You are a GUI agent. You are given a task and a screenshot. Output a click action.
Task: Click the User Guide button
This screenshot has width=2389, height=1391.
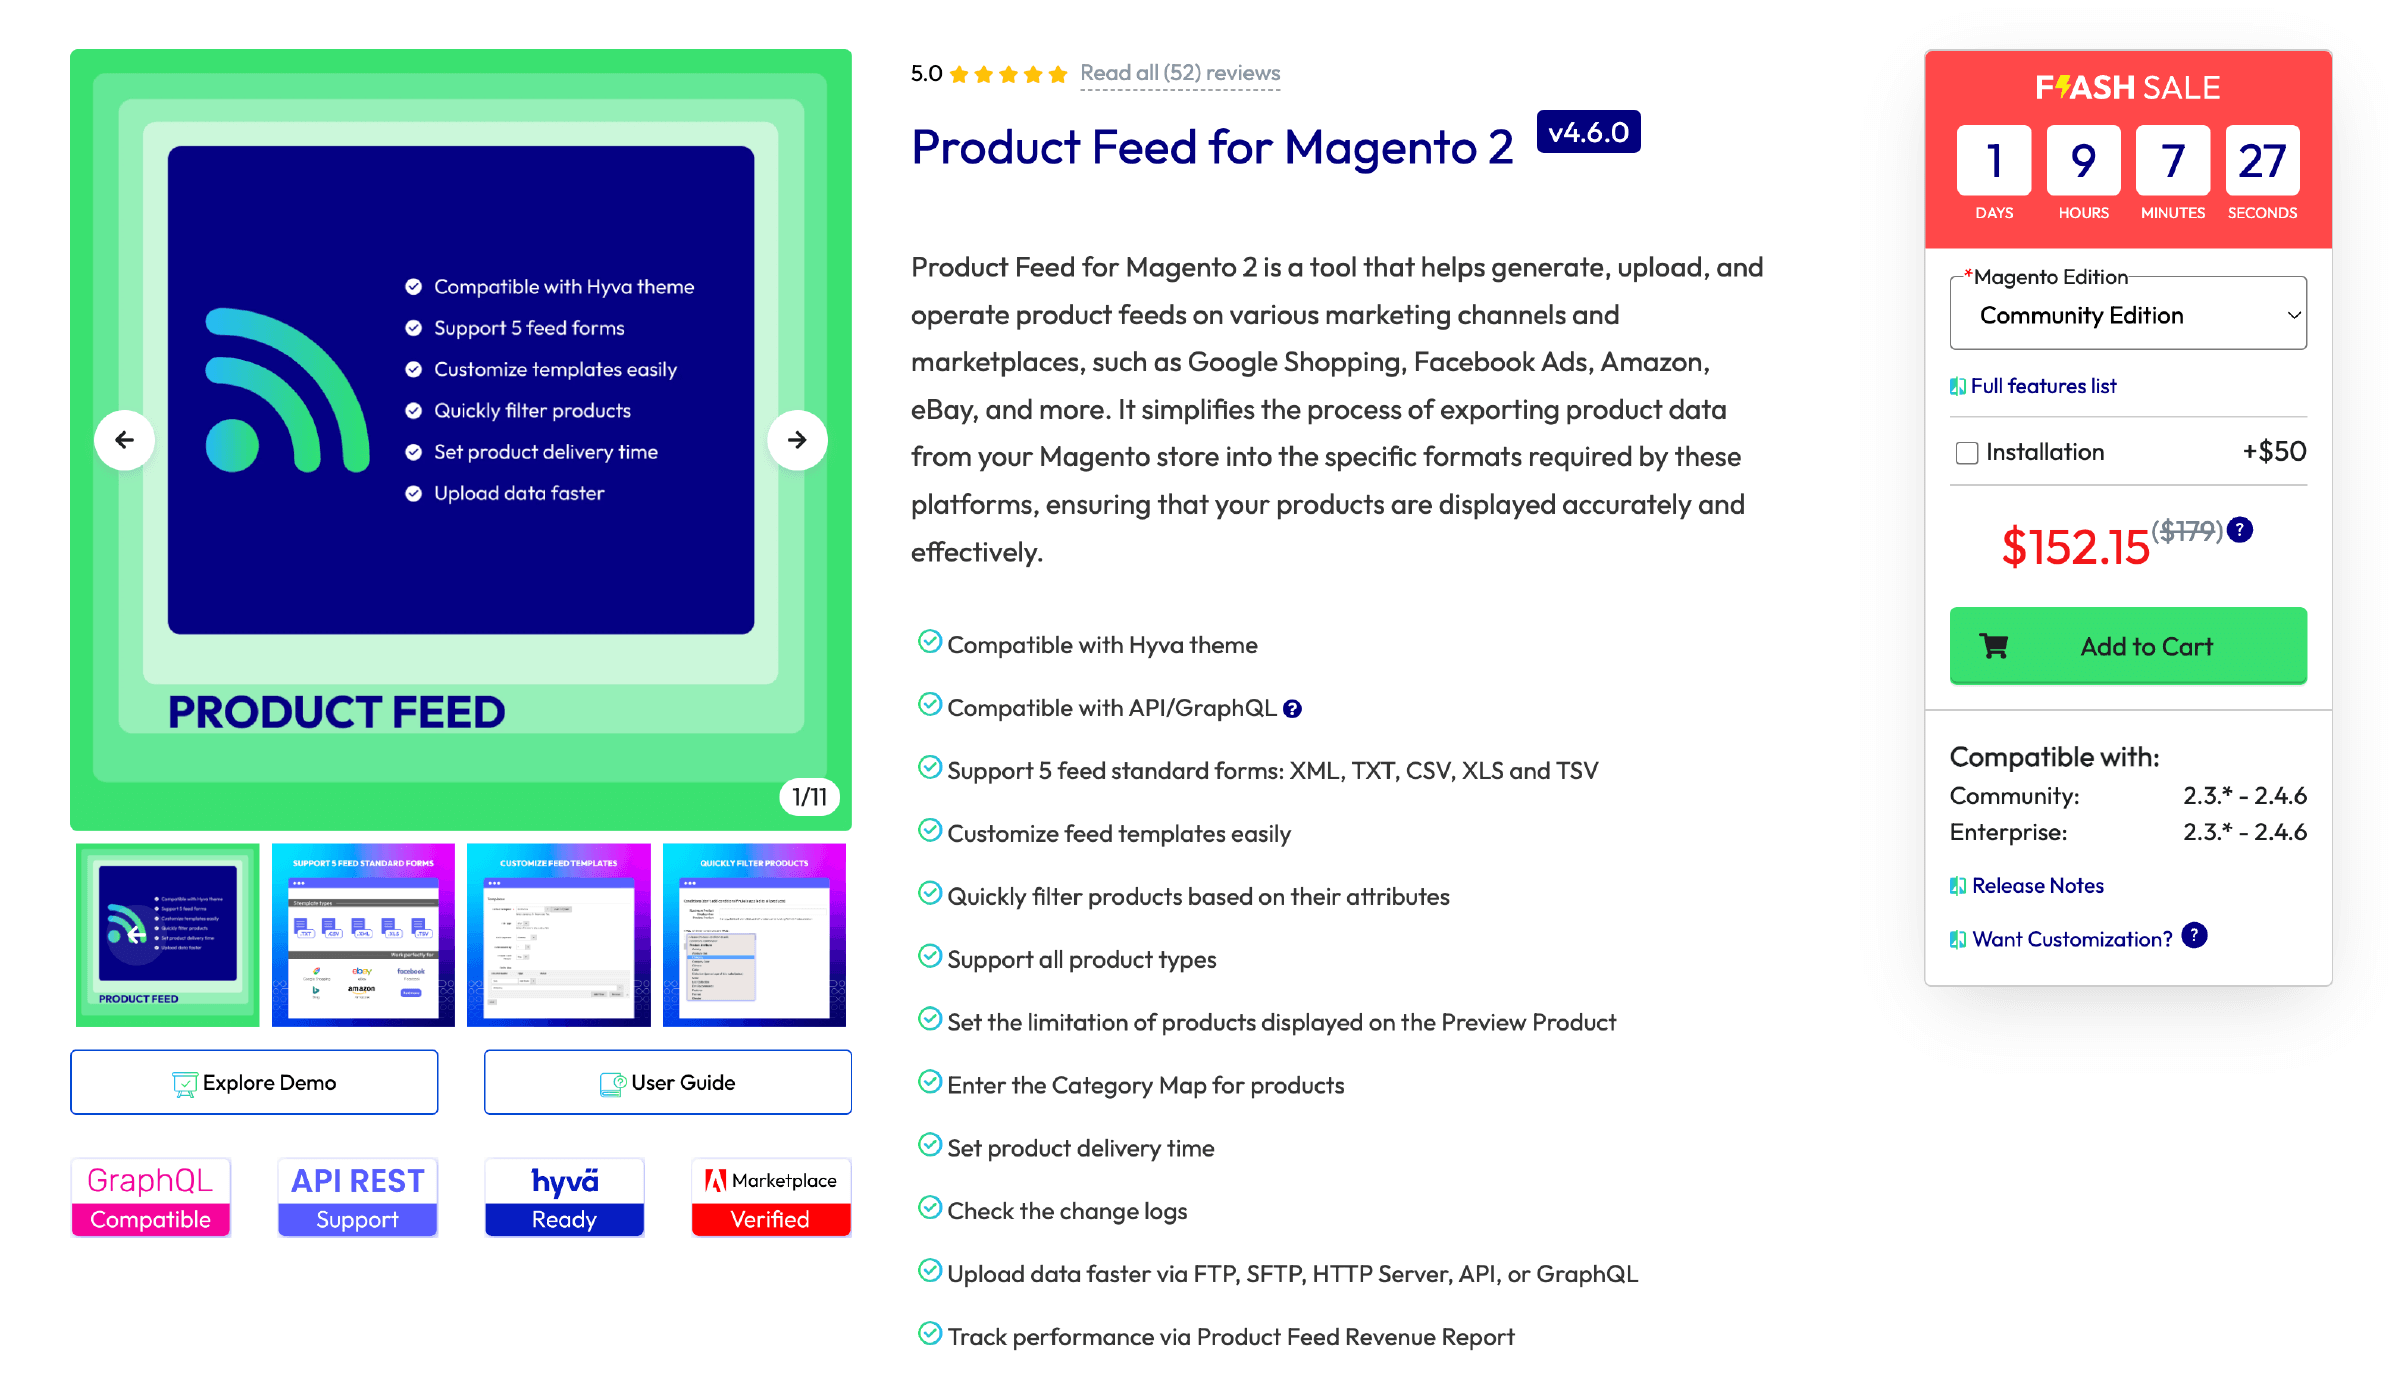pyautogui.click(x=667, y=1083)
